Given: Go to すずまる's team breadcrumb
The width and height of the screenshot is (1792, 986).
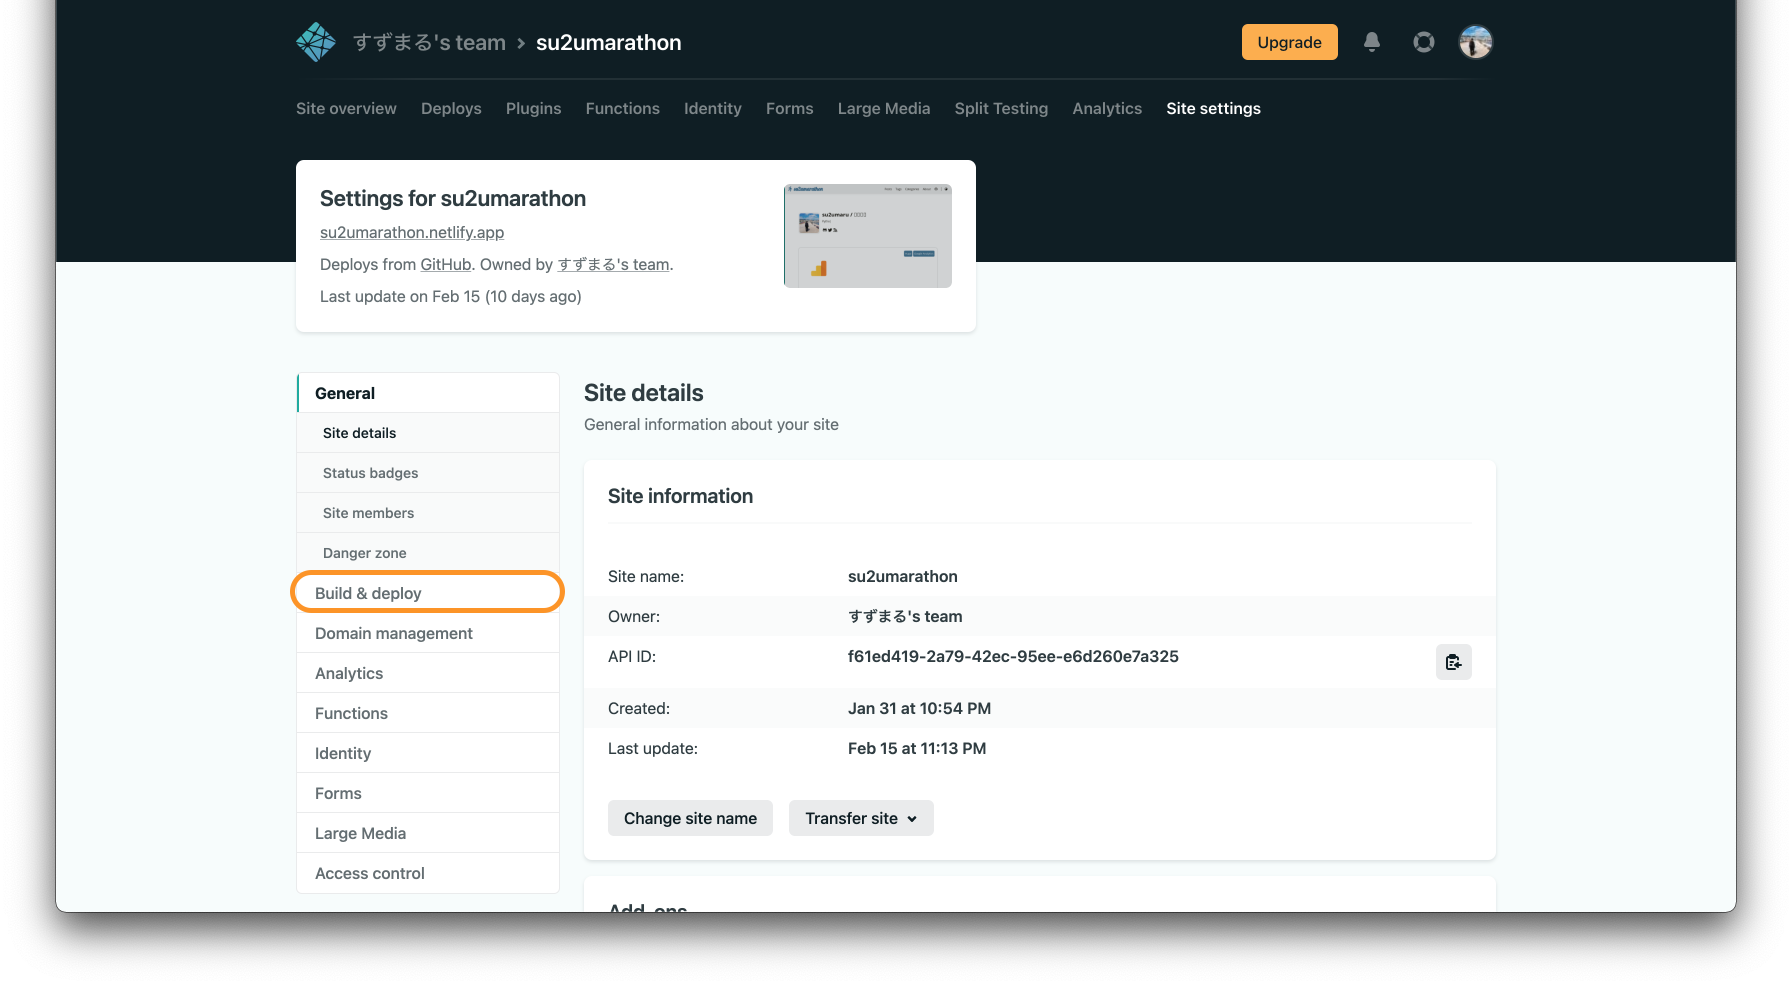Looking at the screenshot, I should coord(429,42).
